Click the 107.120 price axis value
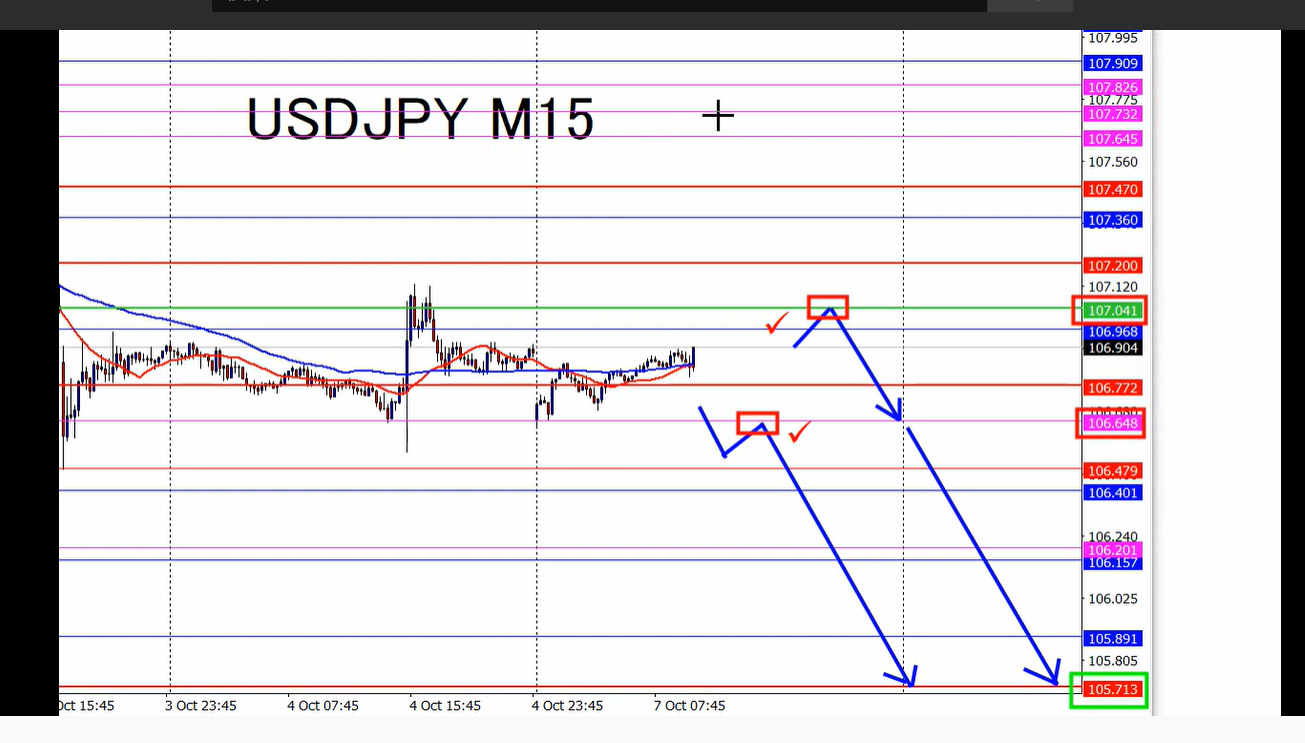 pyautogui.click(x=1113, y=287)
